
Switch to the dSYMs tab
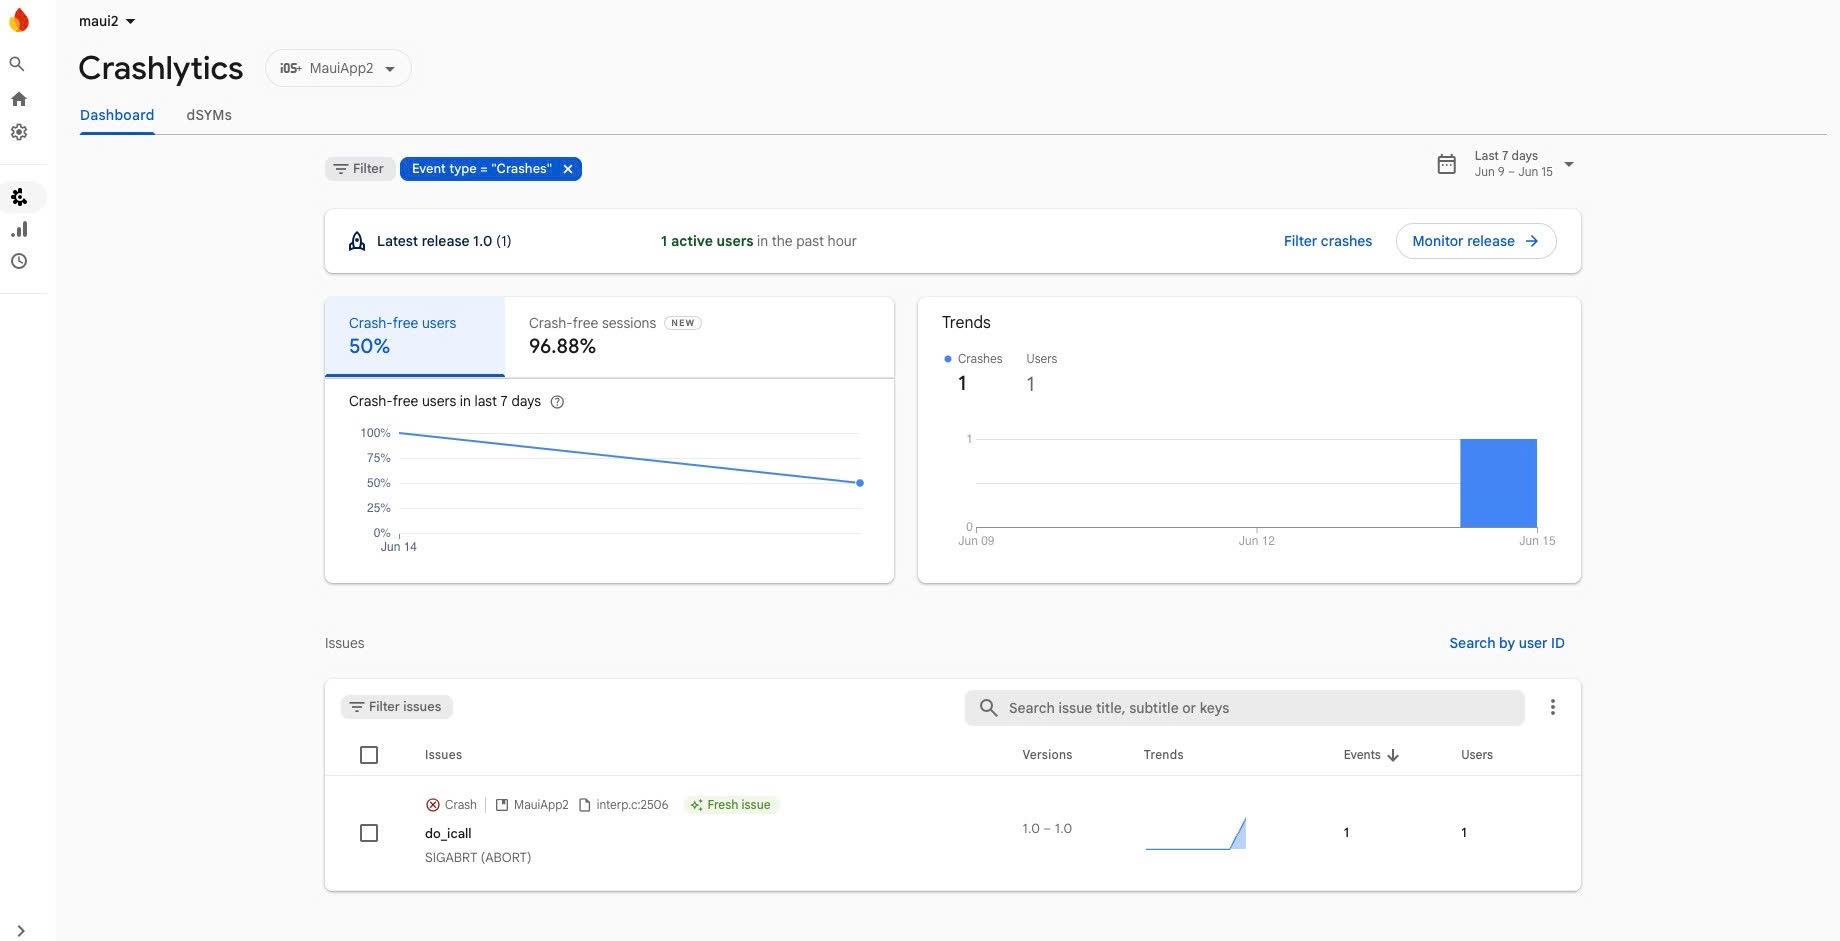click(x=209, y=115)
